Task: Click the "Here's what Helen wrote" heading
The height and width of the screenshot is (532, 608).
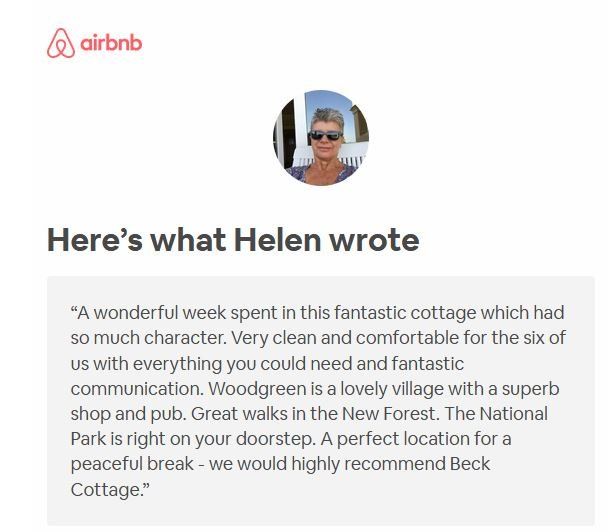Action: [x=233, y=240]
